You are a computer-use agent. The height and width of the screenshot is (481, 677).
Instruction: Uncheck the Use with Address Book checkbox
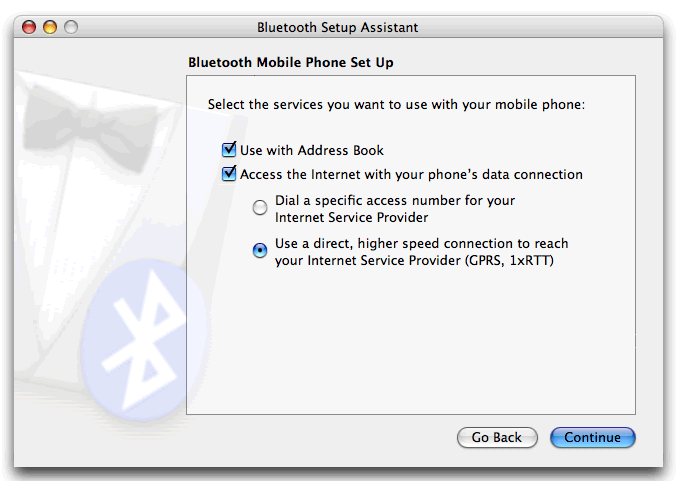[229, 150]
